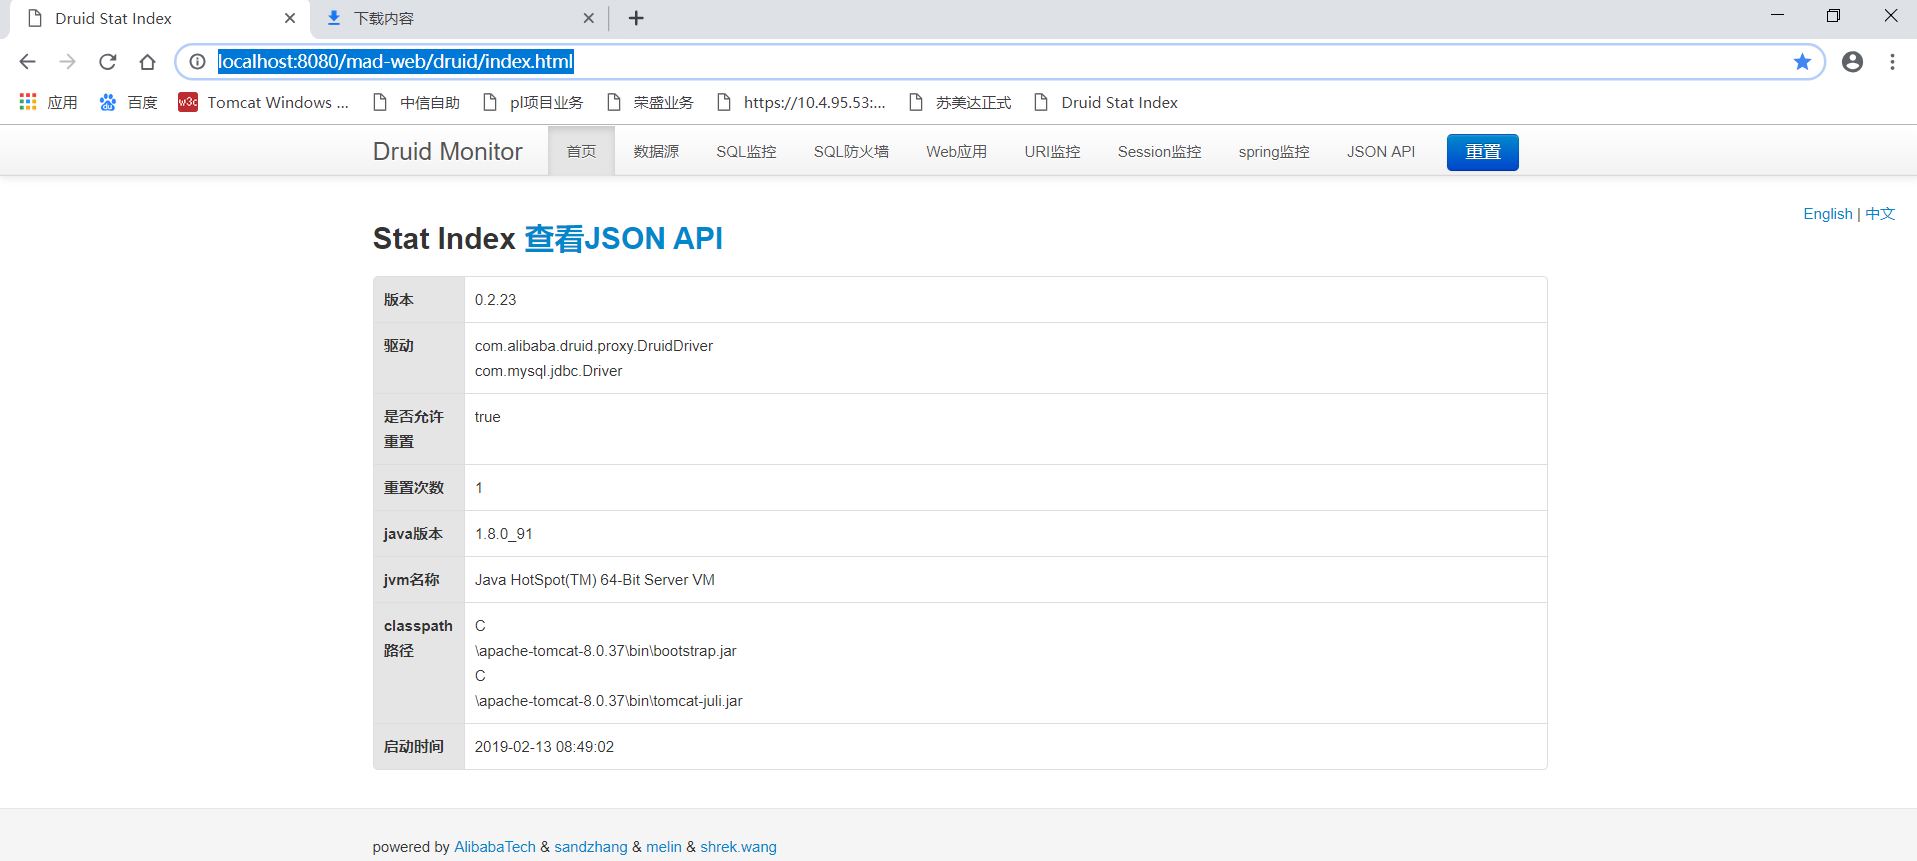Click the java版本 value 1.8.0_91

point(503,534)
